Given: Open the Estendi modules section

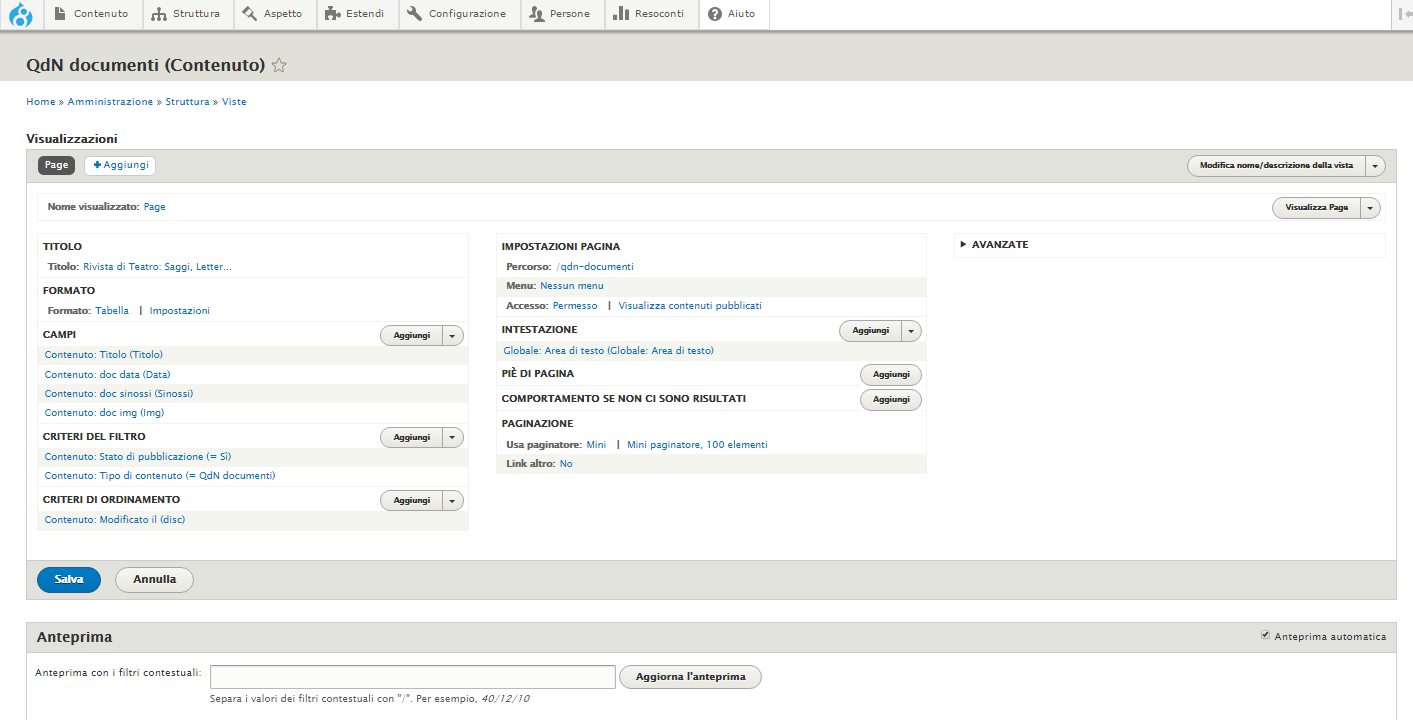Looking at the screenshot, I should pyautogui.click(x=356, y=14).
